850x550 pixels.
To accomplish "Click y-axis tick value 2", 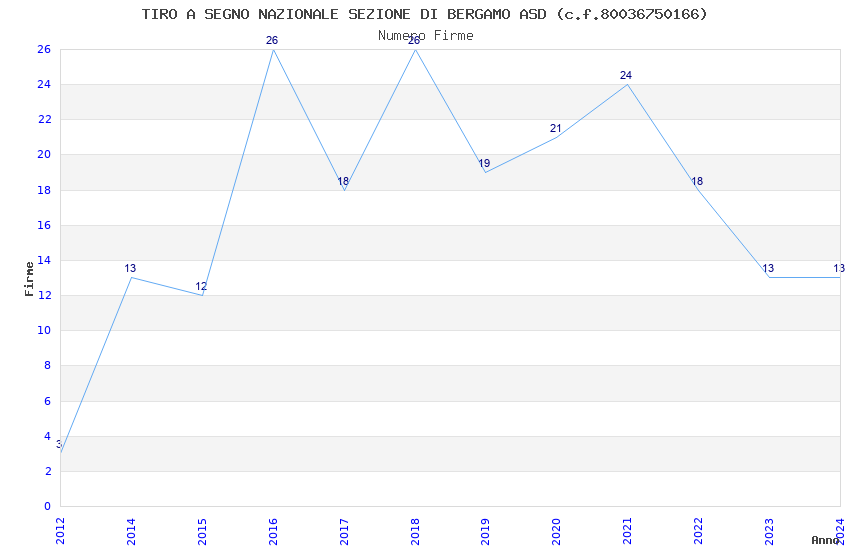I will pyautogui.click(x=47, y=471).
